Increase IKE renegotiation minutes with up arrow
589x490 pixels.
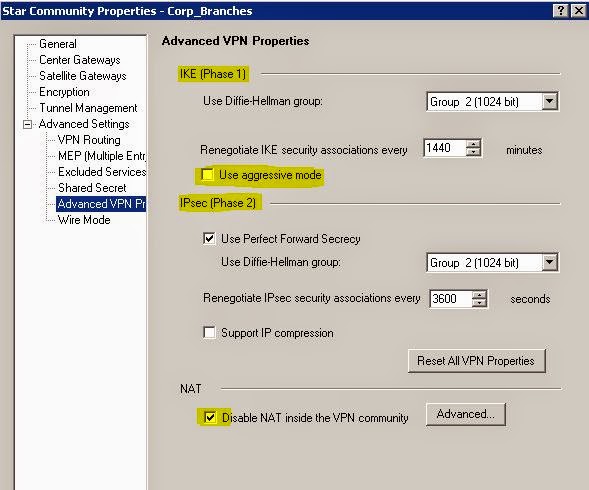tap(473, 144)
